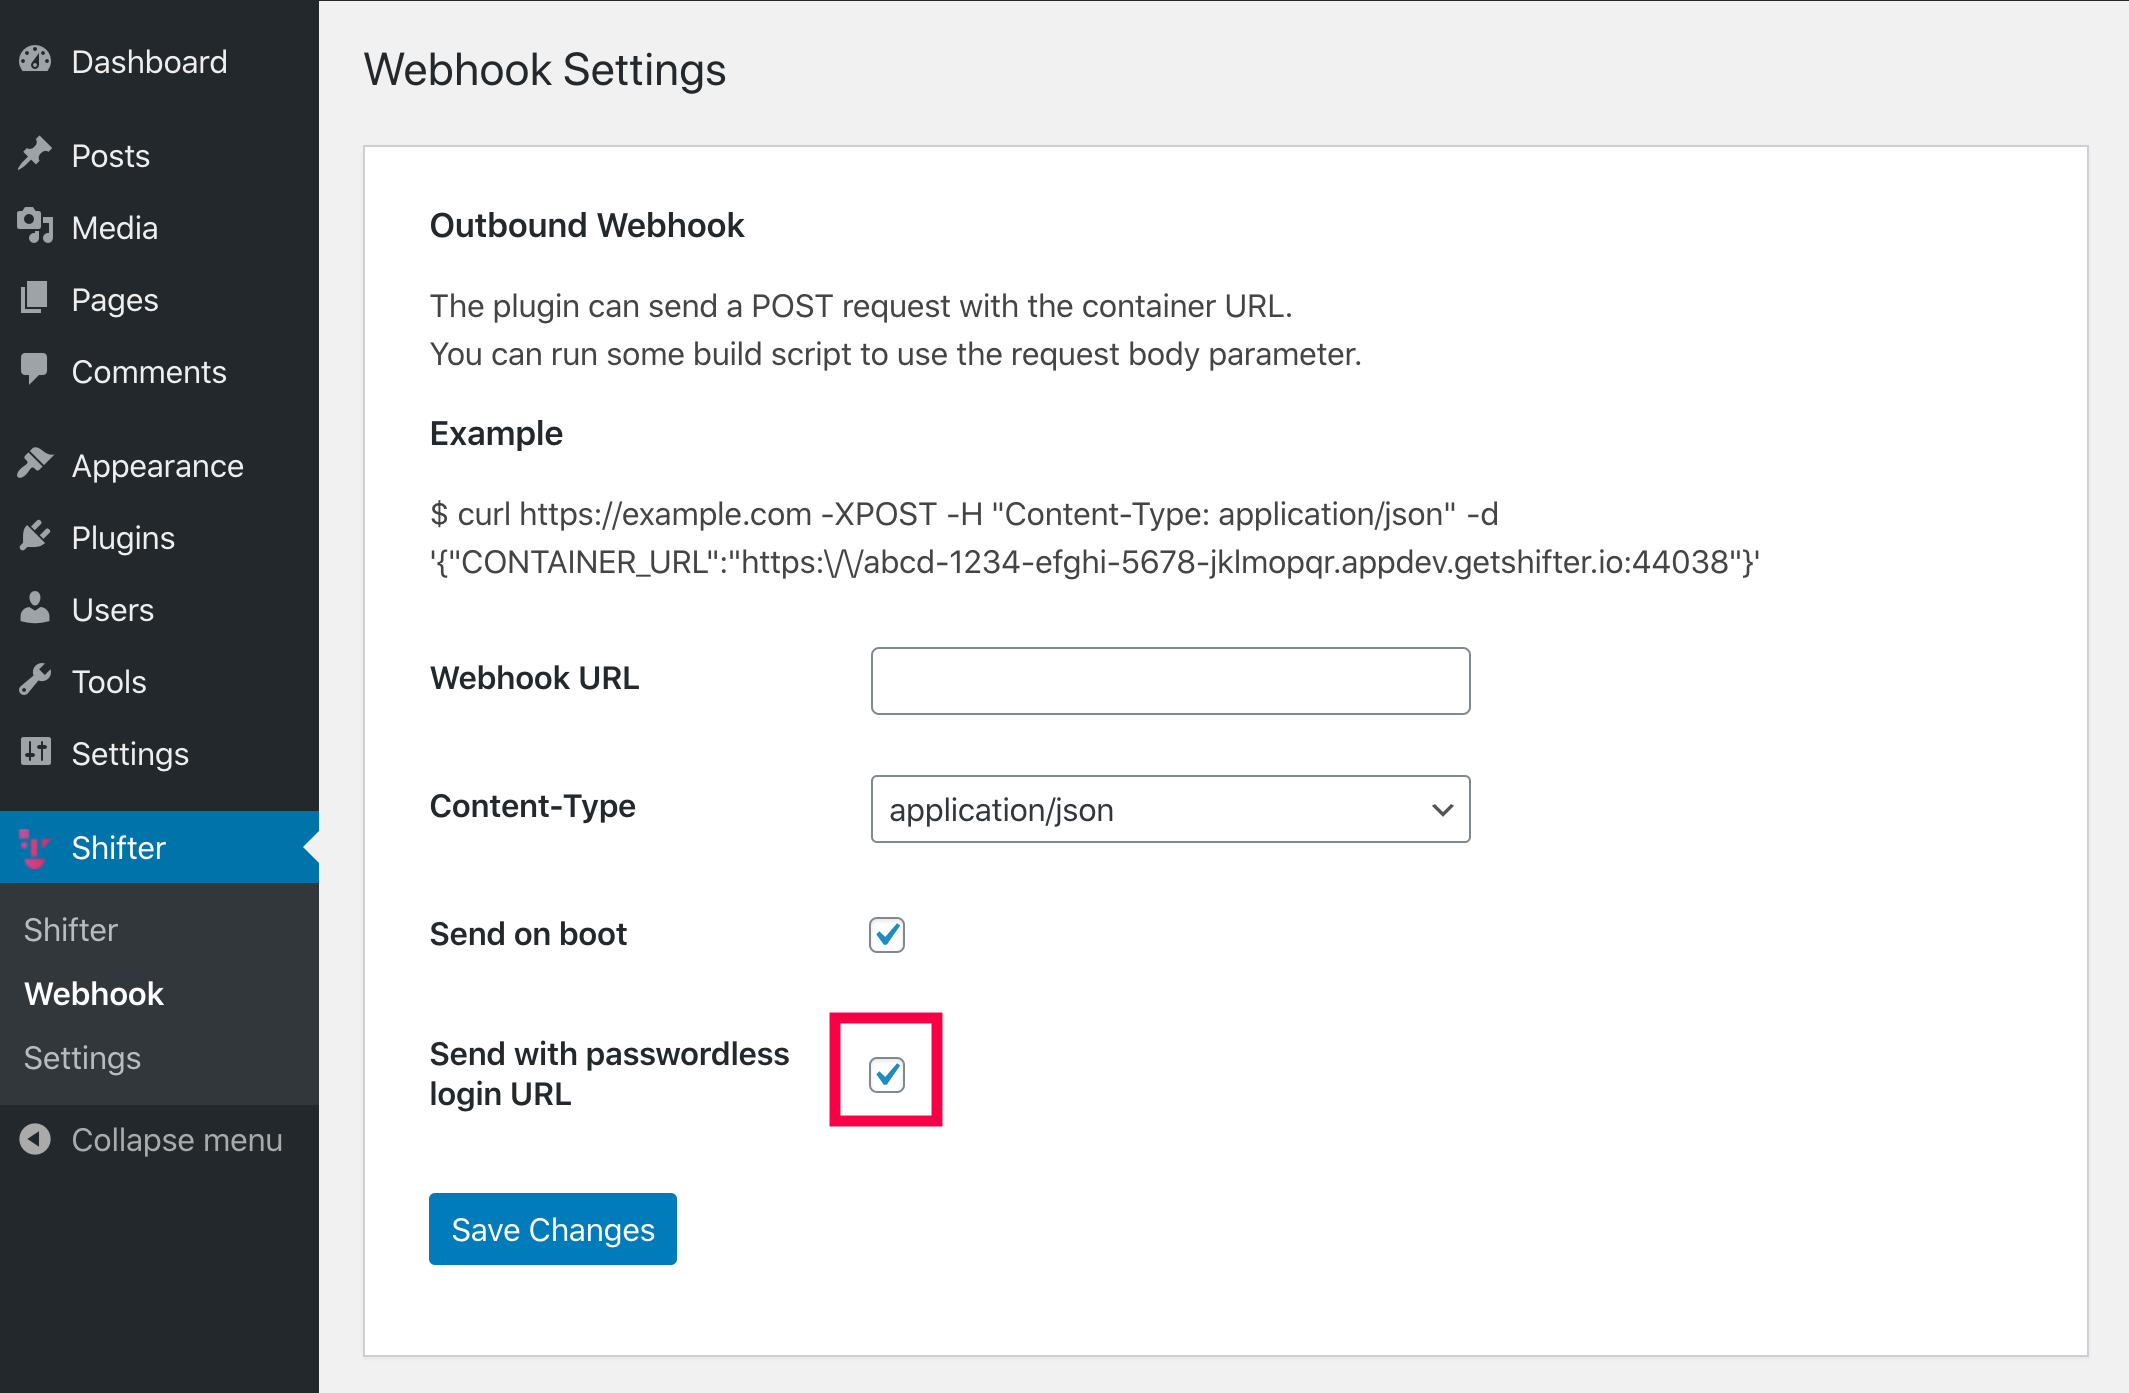This screenshot has width=2129, height=1393.
Task: Navigate to Pages menu item
Action: pyautogui.click(x=160, y=300)
